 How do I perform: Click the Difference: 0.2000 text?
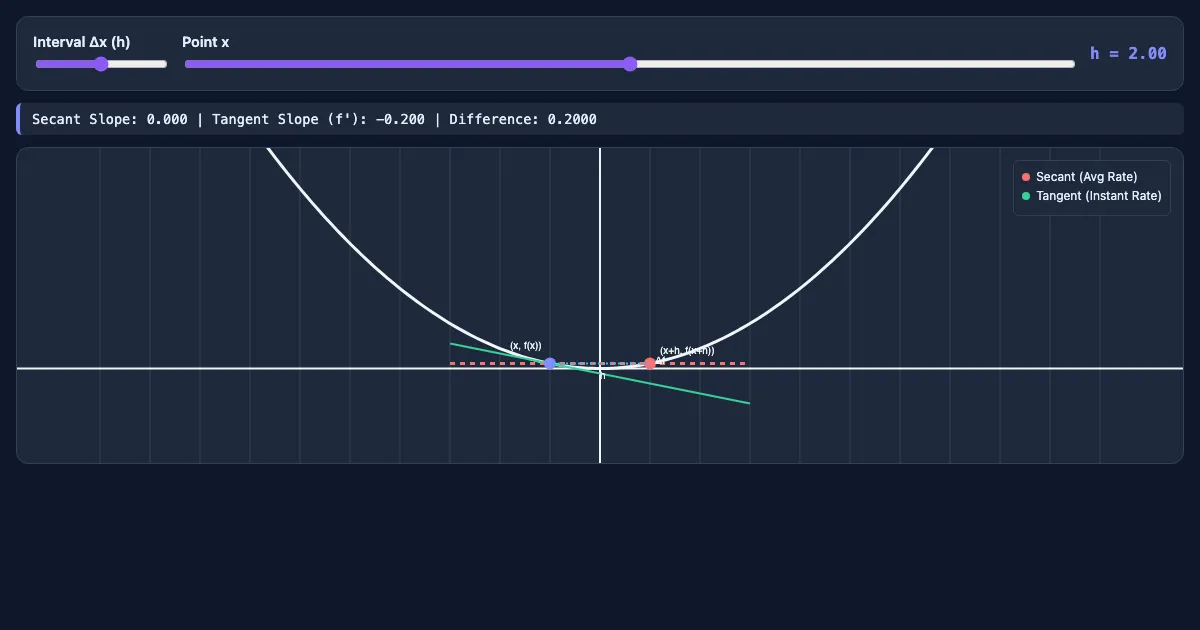coord(523,119)
